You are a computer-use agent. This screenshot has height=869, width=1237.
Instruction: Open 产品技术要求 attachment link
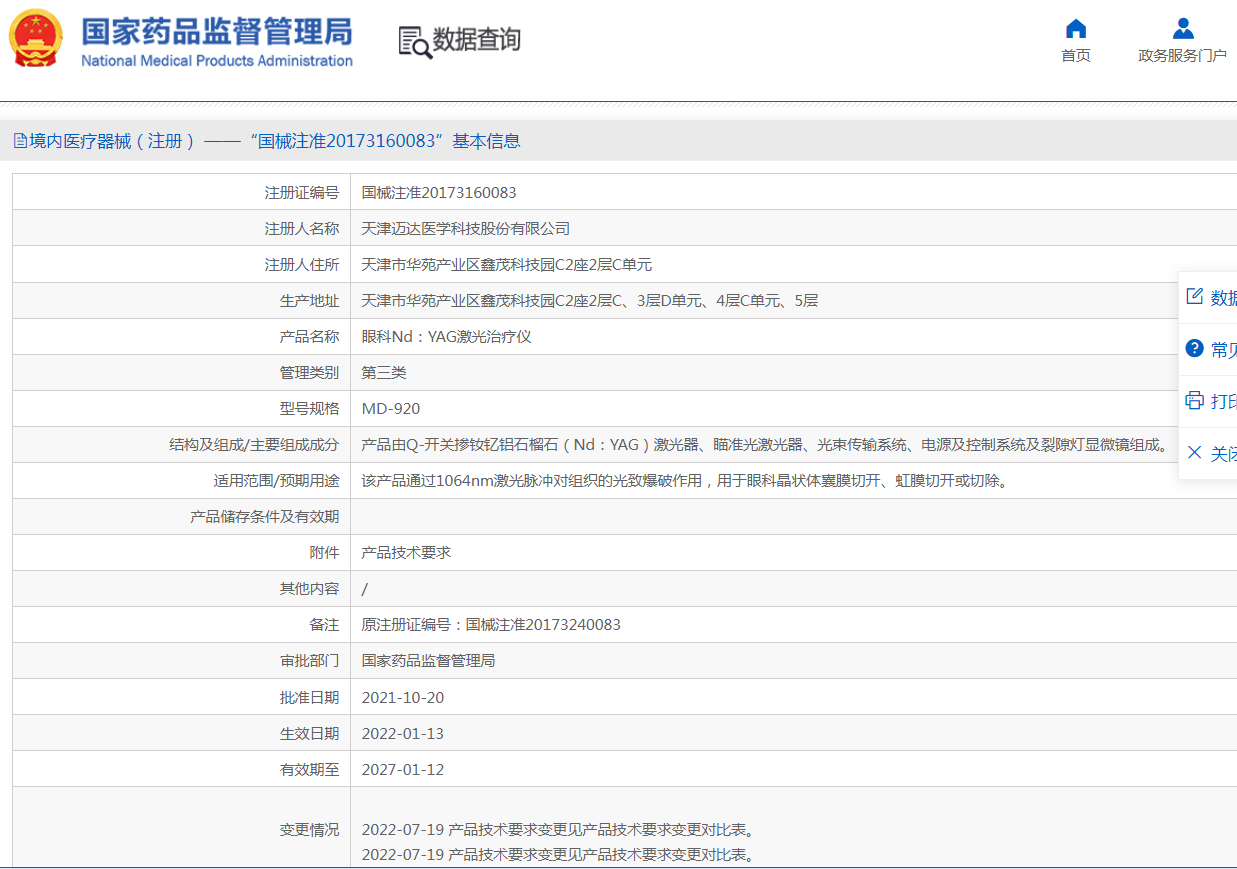406,553
